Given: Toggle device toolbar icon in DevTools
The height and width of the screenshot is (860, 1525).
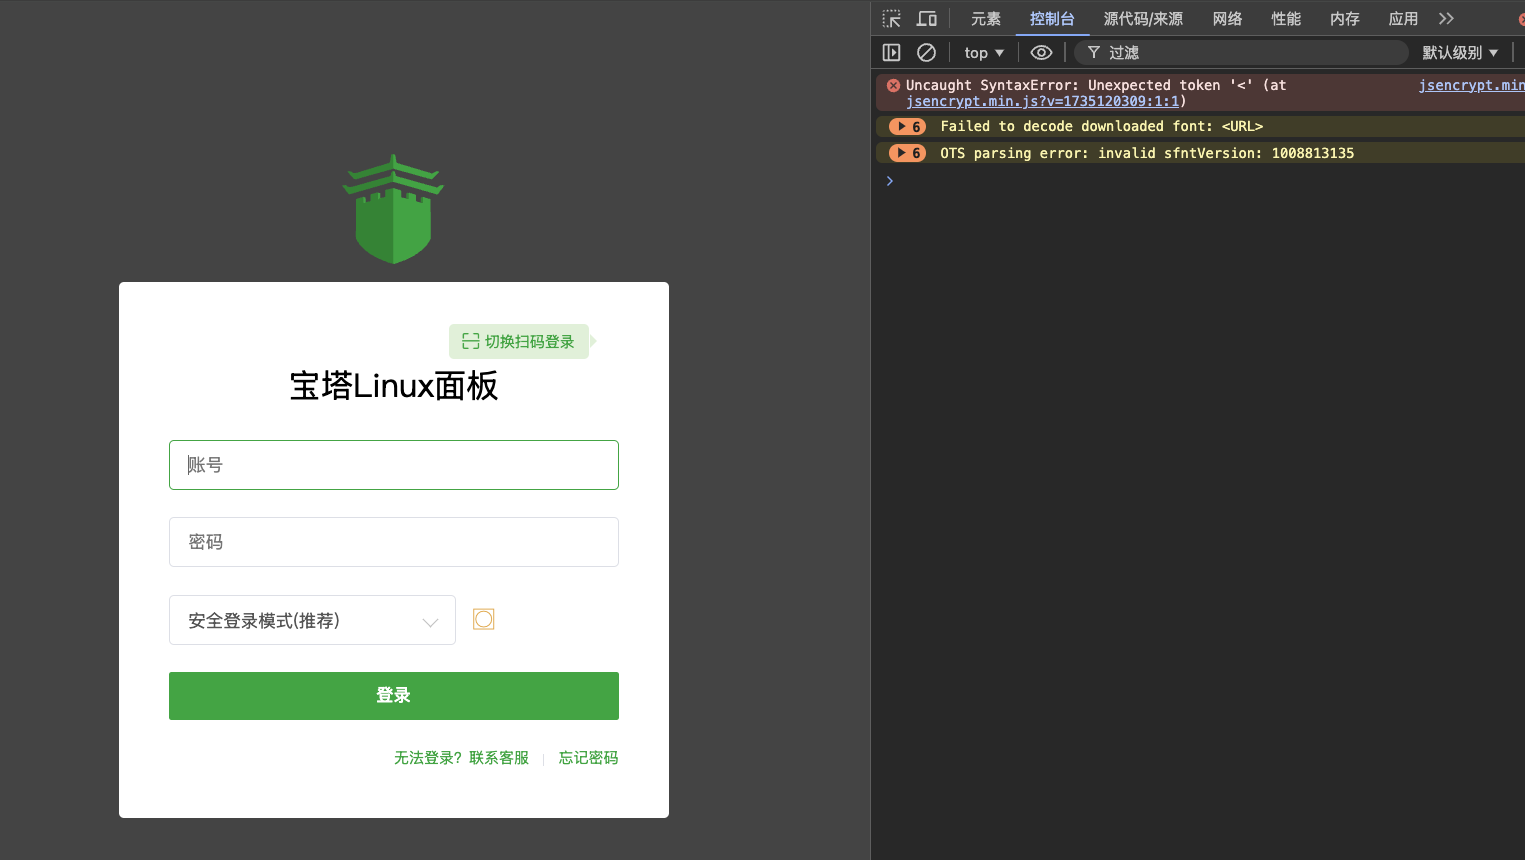Looking at the screenshot, I should (927, 19).
